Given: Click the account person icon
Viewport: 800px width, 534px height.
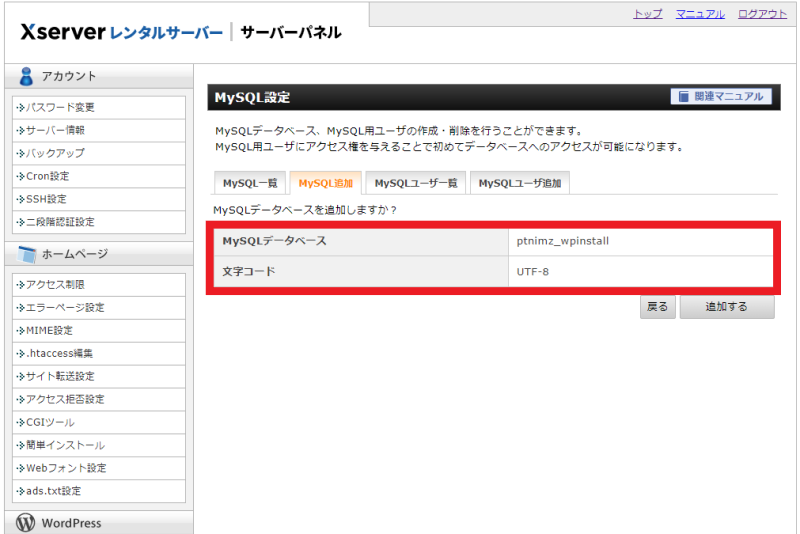Looking at the screenshot, I should (x=26, y=76).
